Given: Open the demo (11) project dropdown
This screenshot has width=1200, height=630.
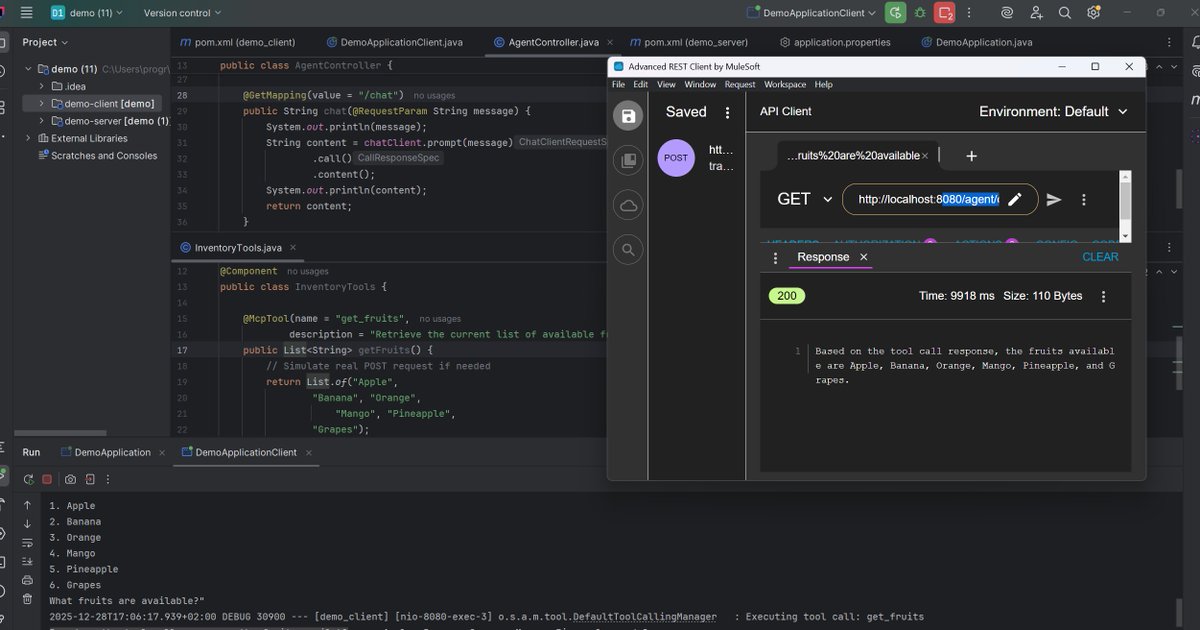Looking at the screenshot, I should point(88,13).
